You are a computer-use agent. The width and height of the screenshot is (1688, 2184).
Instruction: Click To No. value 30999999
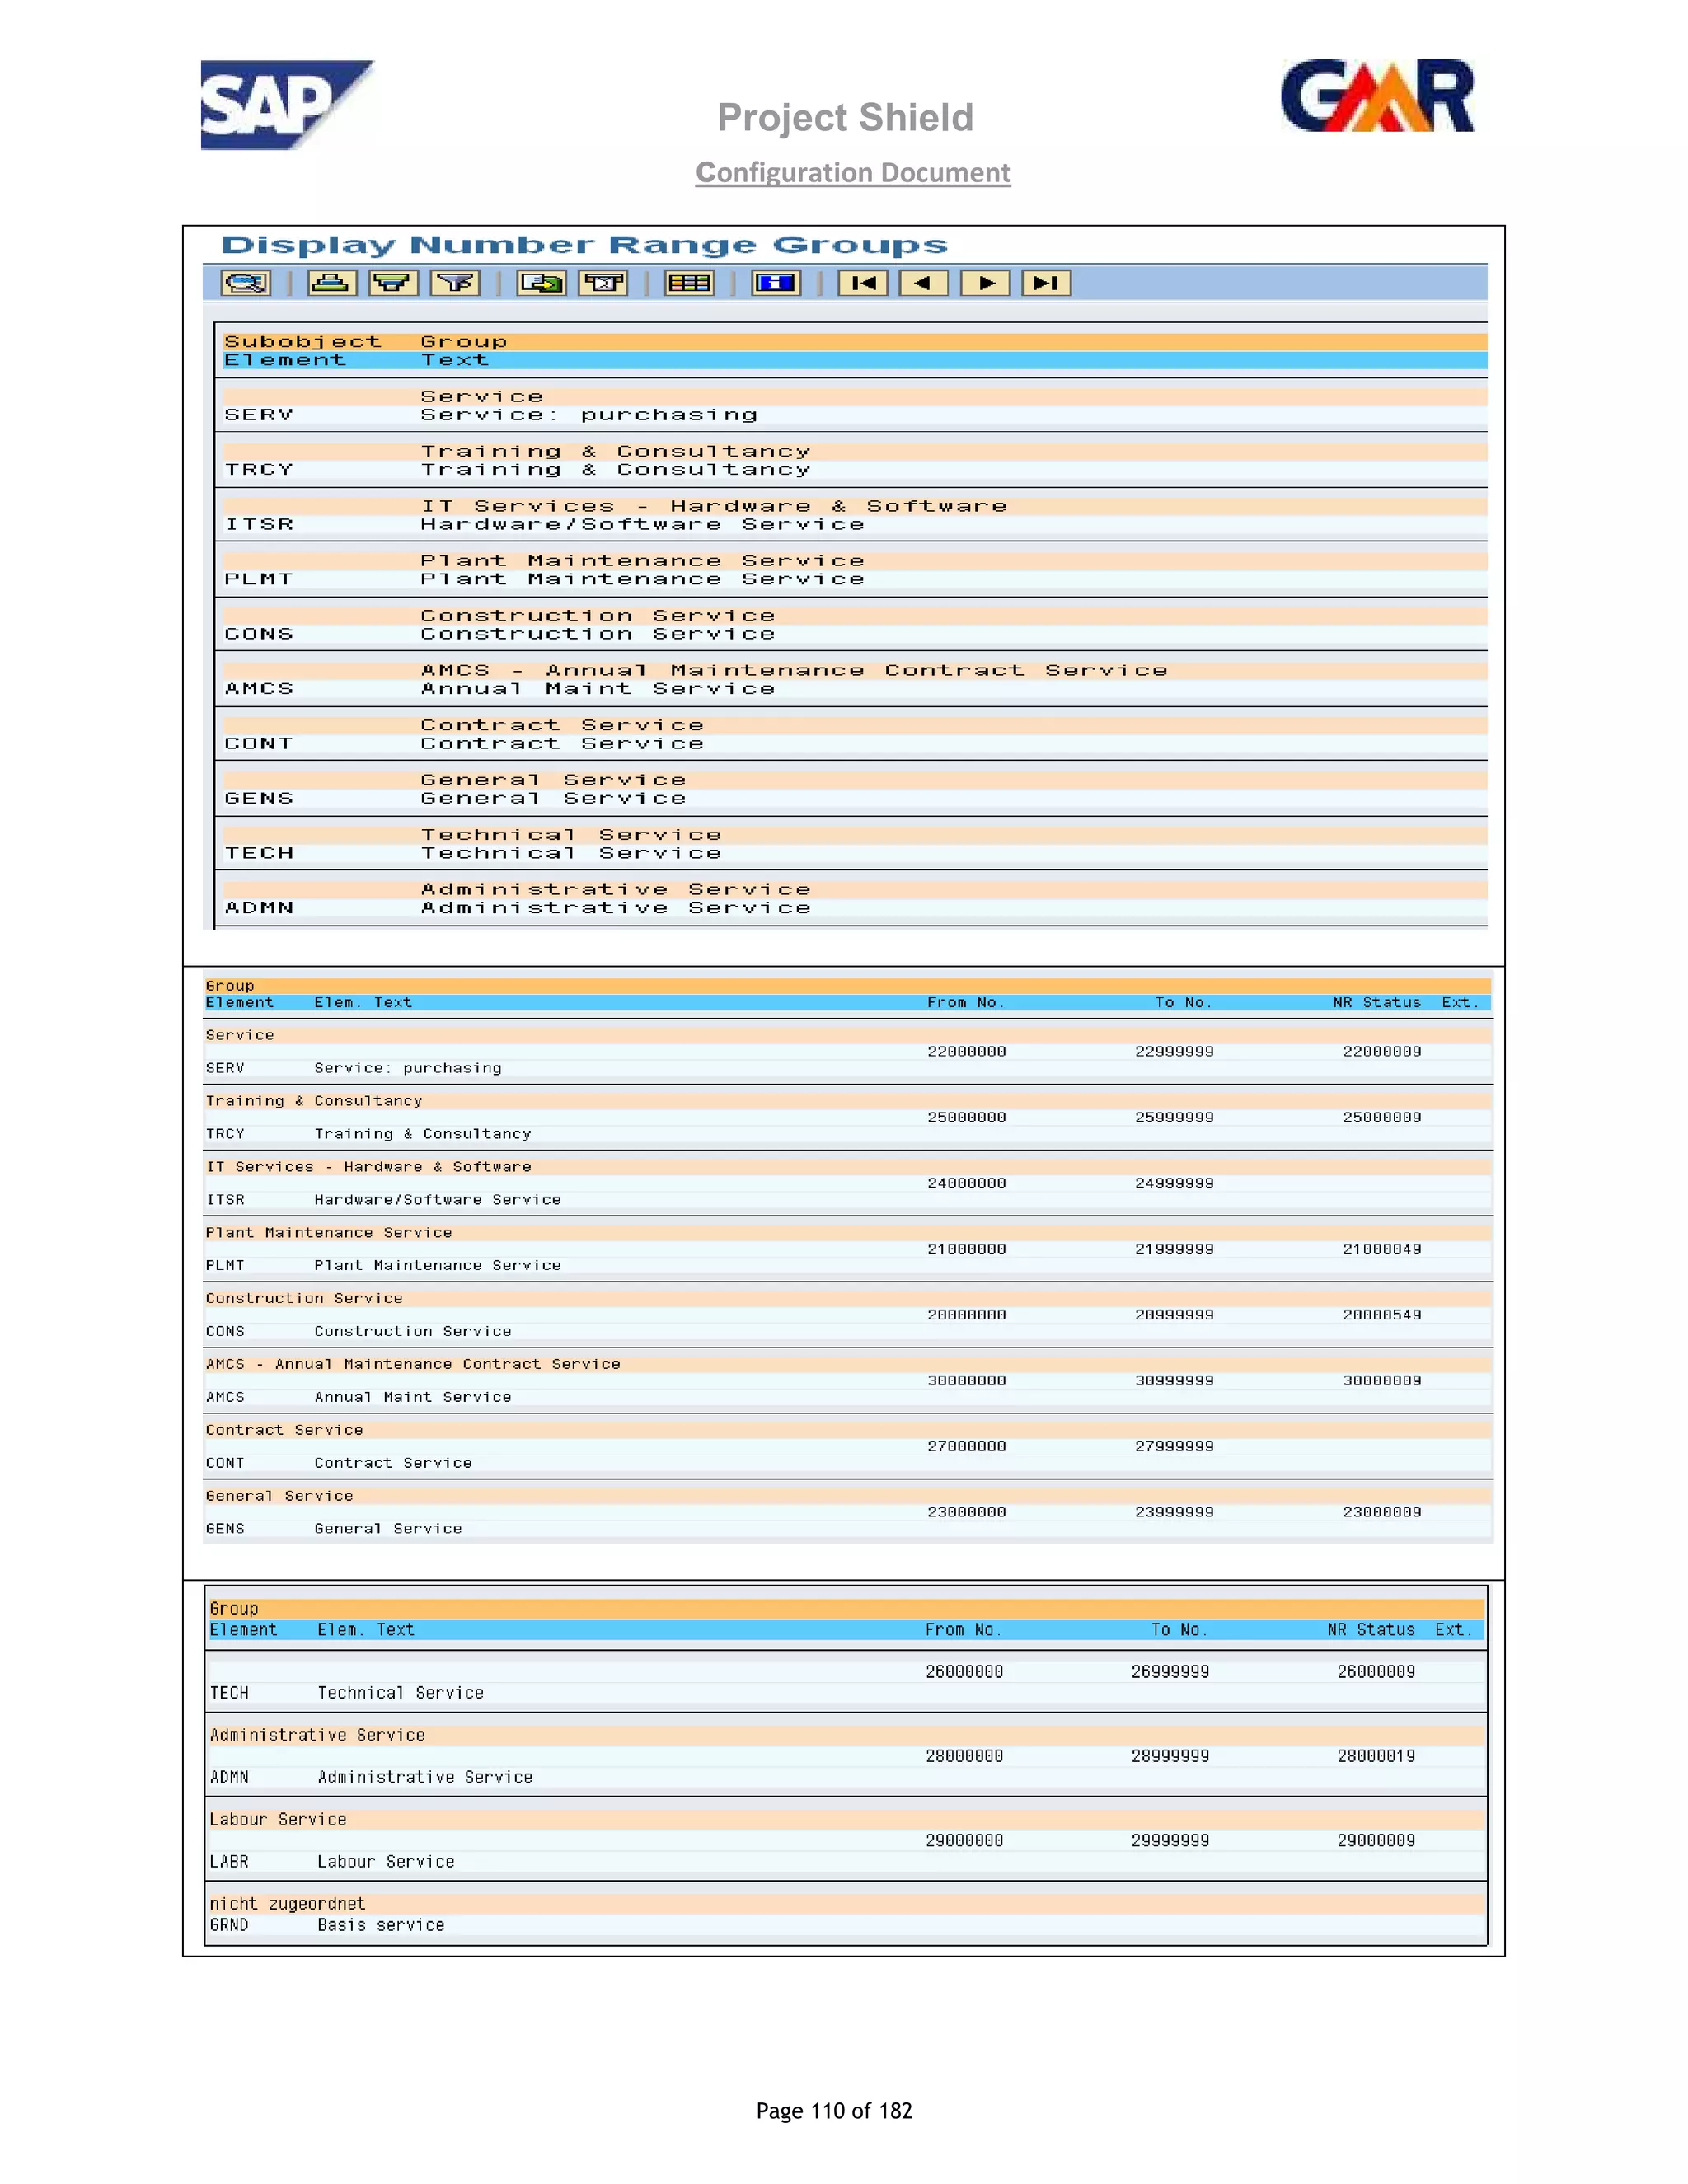(x=1174, y=1381)
